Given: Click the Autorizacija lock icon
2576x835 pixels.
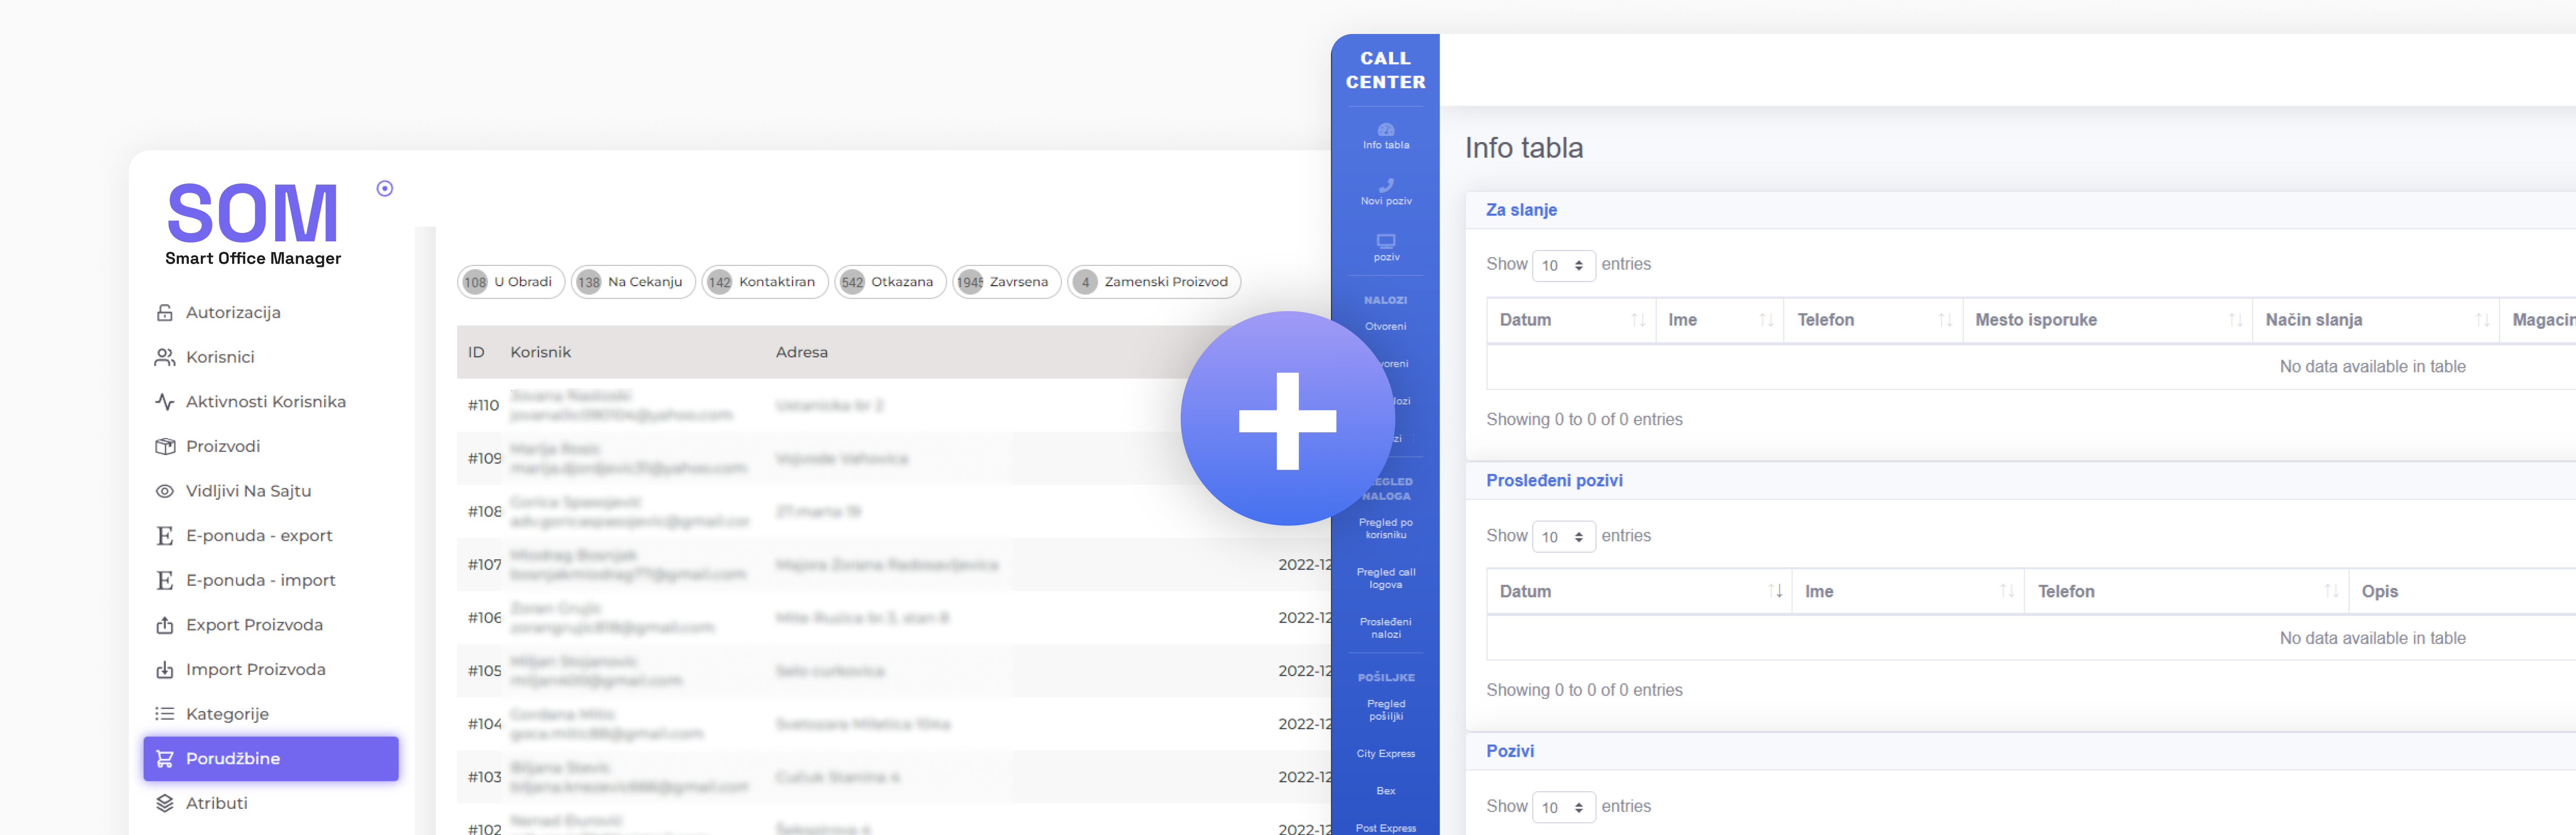Looking at the screenshot, I should pos(165,313).
